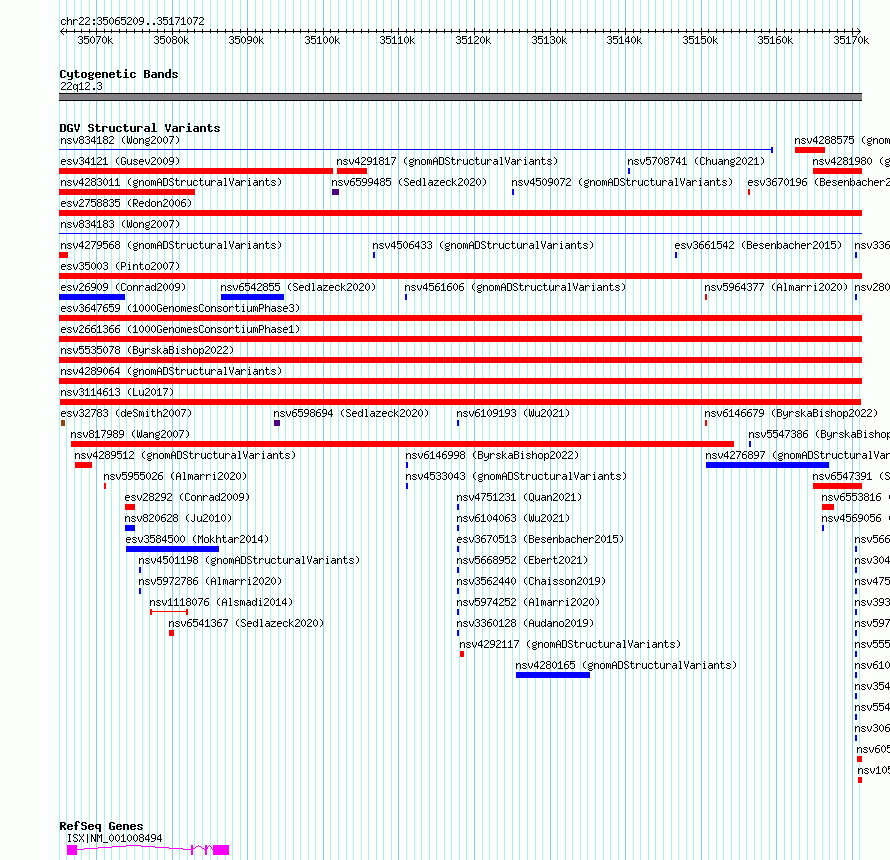Click nsv5964377 (Almarri2020) label
The width and height of the screenshot is (890, 860).
pos(776,287)
